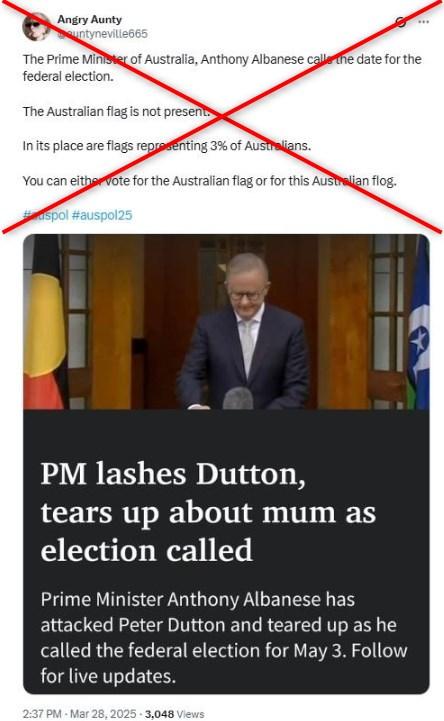Click the 'PM lashes Dutton' headline

208,512
